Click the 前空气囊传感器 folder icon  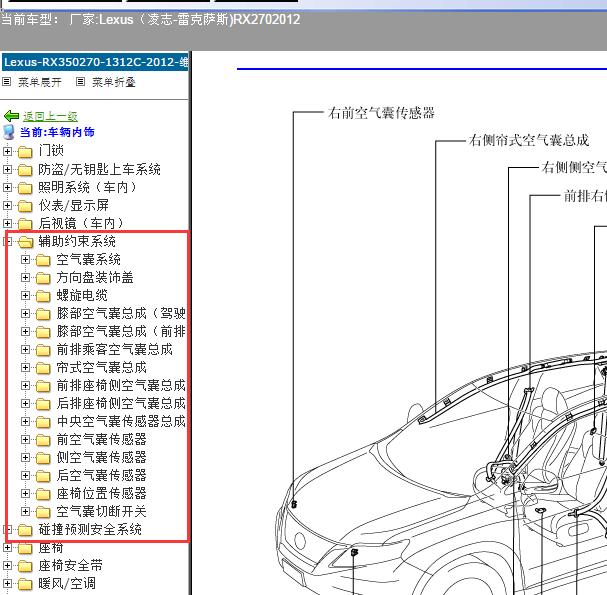click(x=43, y=440)
